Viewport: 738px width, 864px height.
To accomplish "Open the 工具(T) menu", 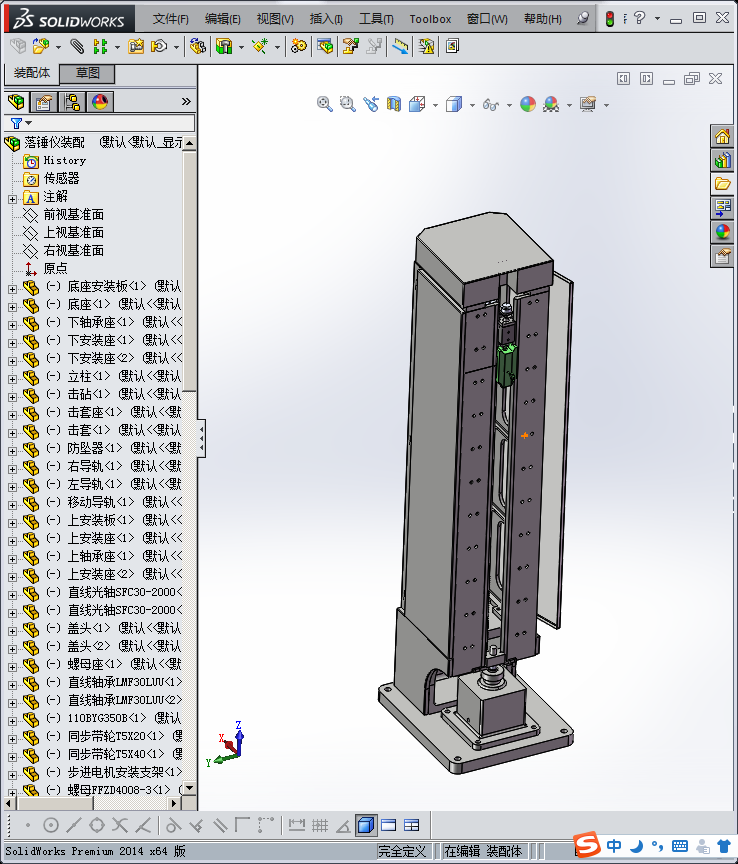I will coord(376,19).
